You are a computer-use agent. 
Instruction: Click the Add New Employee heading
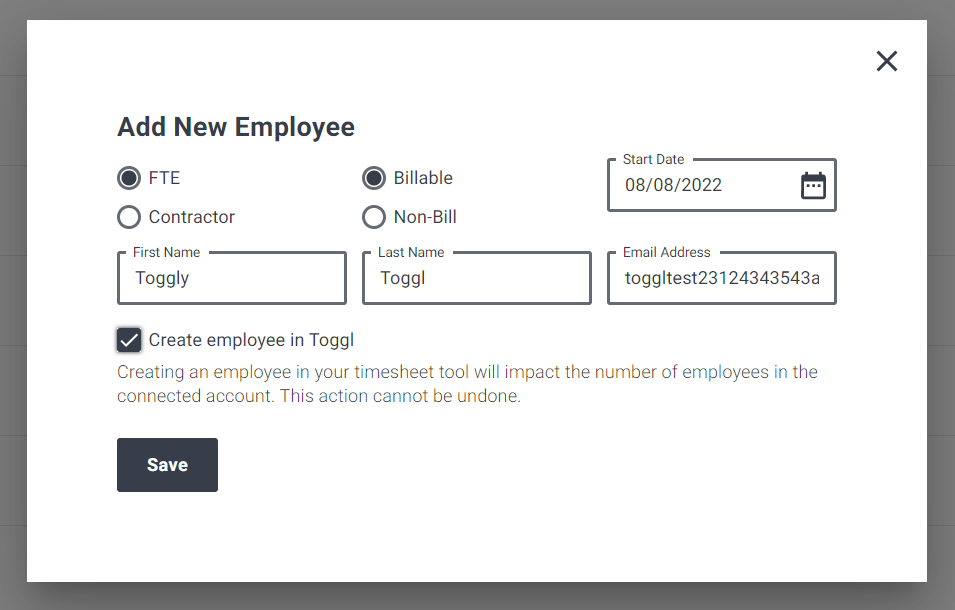(x=236, y=127)
